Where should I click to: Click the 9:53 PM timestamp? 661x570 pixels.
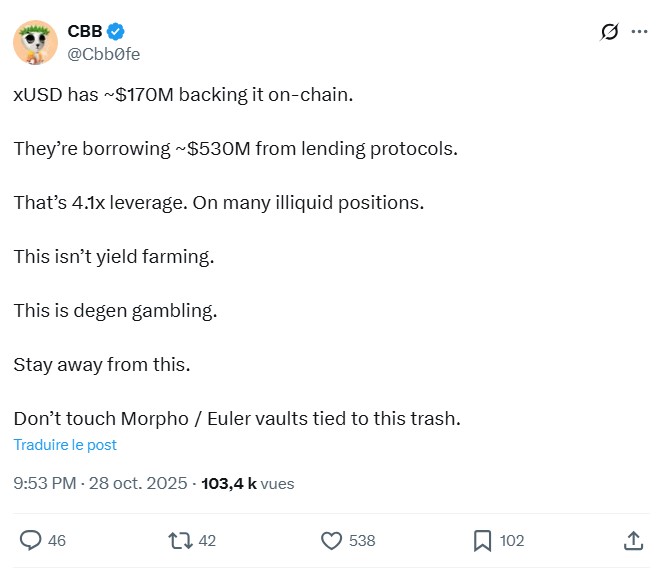click(x=45, y=483)
